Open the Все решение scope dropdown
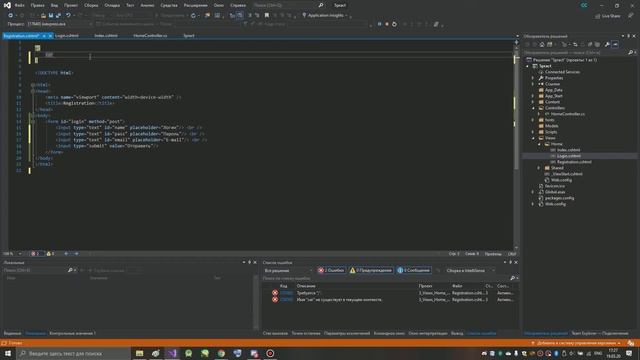Viewport: 640px width, 360px height. point(288,271)
